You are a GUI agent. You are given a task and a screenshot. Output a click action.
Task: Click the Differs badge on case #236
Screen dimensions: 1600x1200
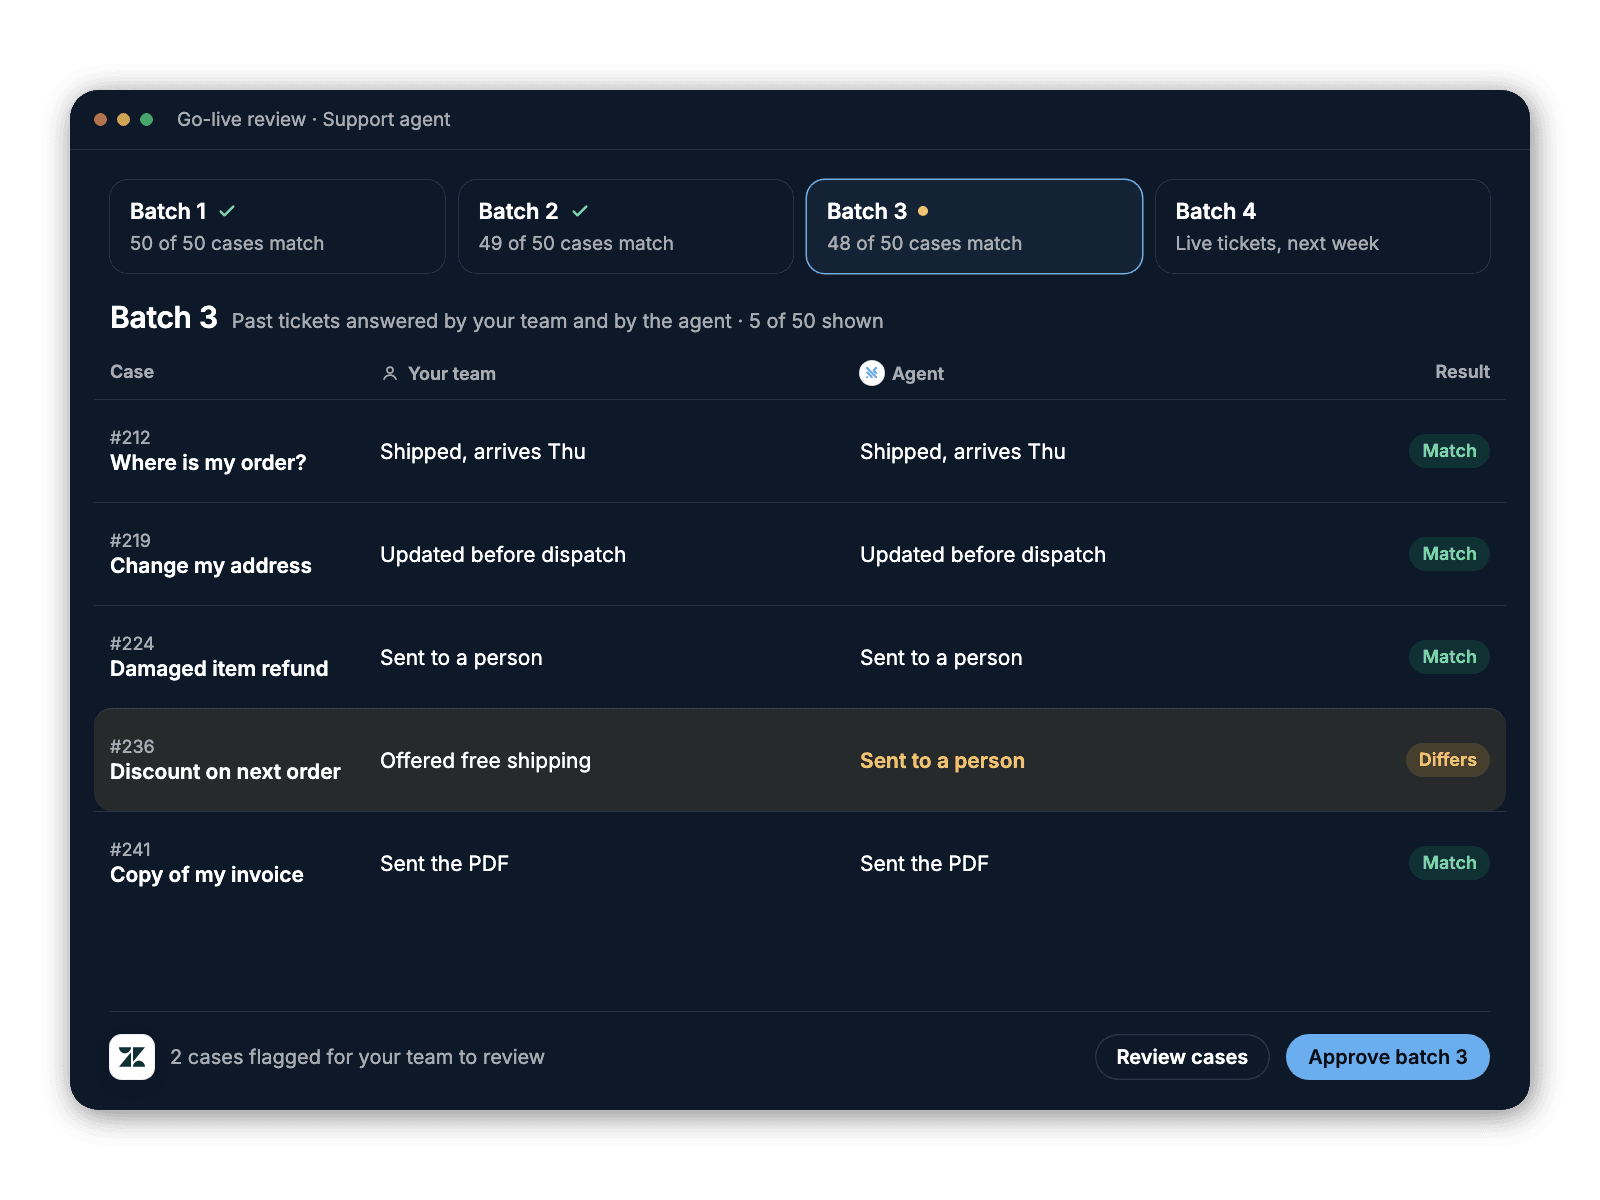click(1448, 760)
